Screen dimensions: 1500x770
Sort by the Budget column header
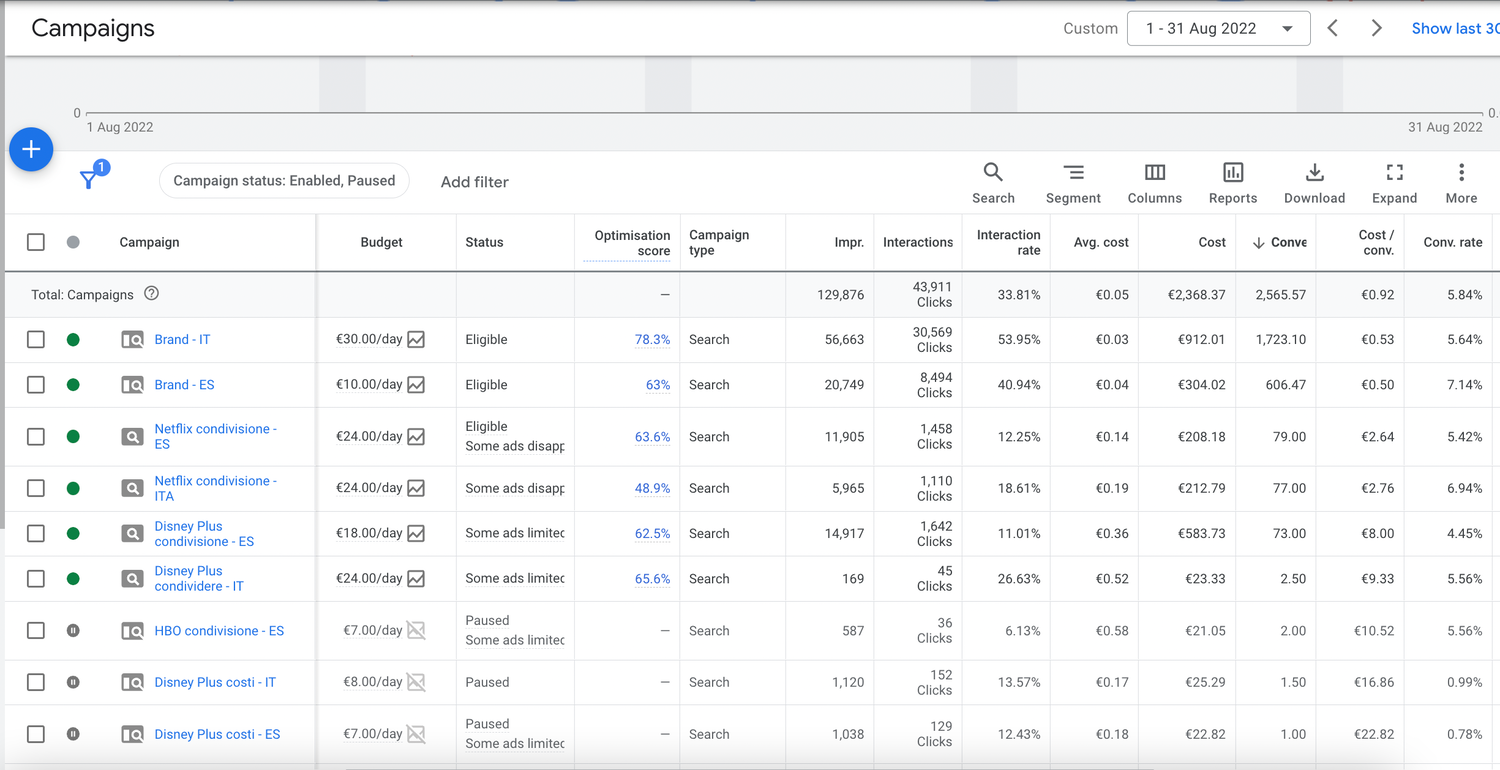[x=381, y=242]
